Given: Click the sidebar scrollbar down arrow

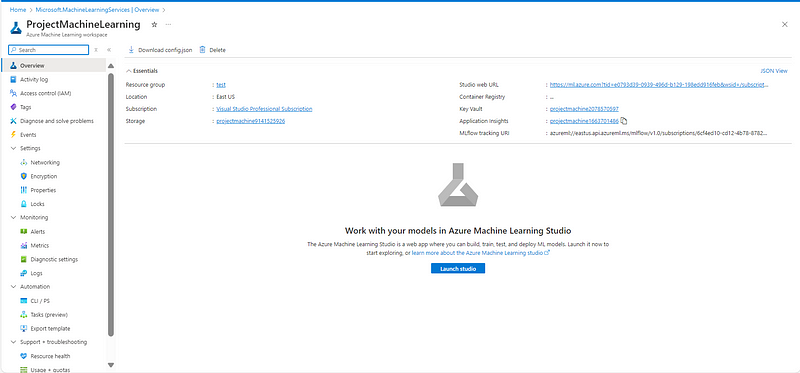Looking at the screenshot, I should pyautogui.click(x=111, y=365).
